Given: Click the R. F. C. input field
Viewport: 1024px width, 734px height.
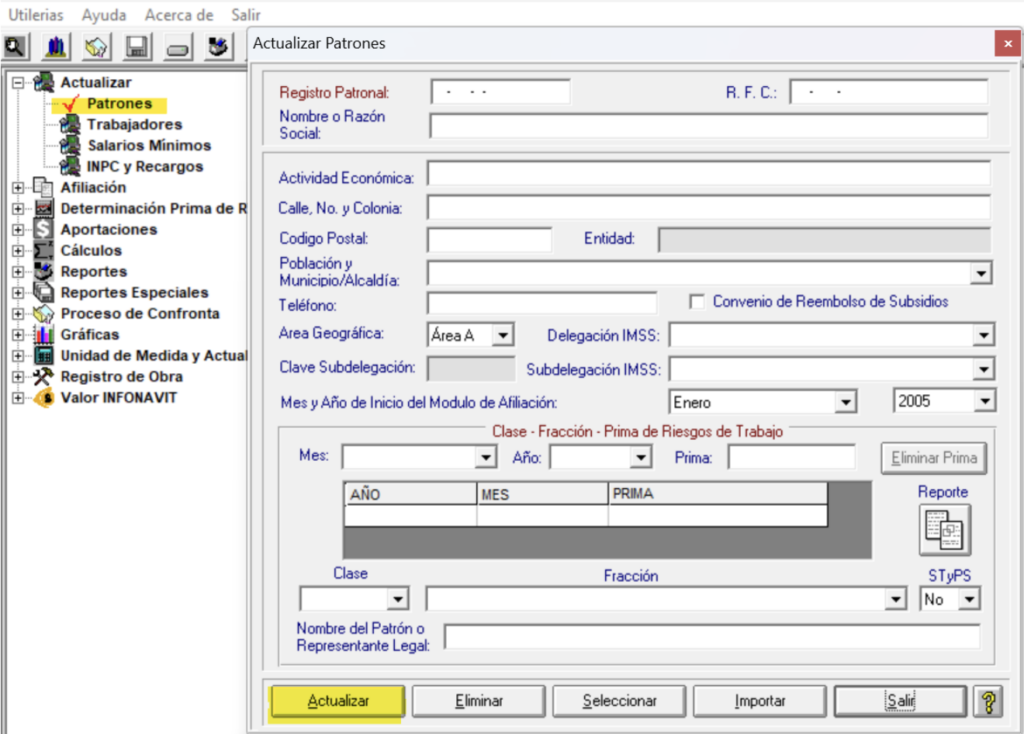Looking at the screenshot, I should click(889, 92).
